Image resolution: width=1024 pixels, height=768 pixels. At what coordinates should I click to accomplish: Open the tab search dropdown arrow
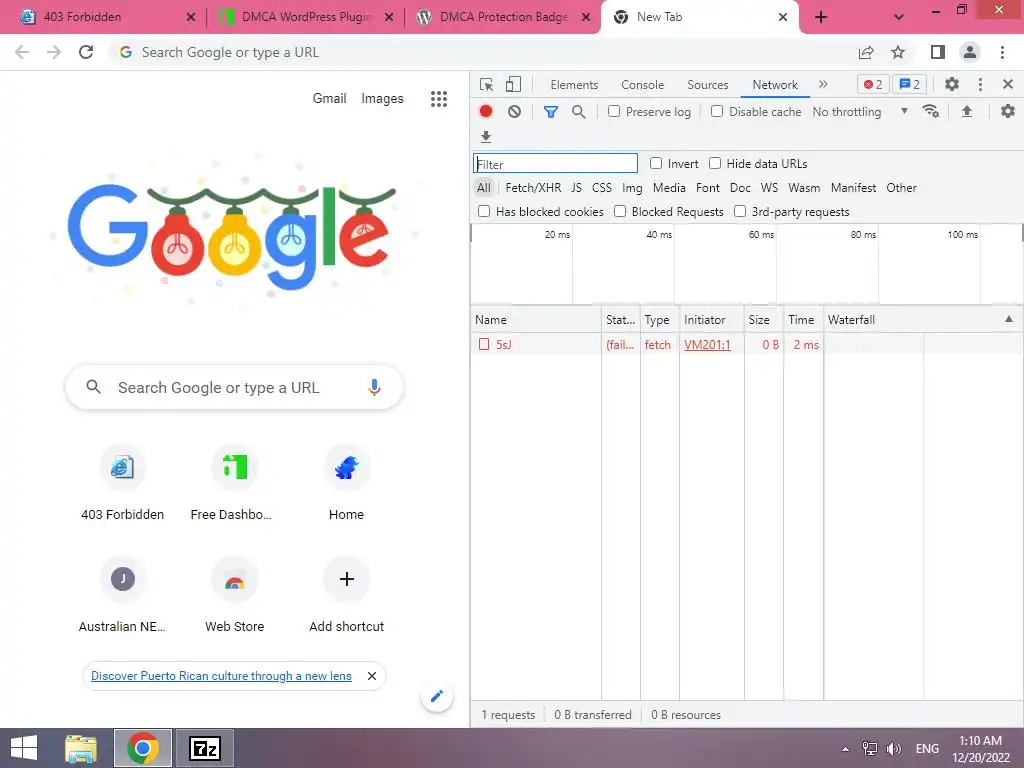point(899,17)
